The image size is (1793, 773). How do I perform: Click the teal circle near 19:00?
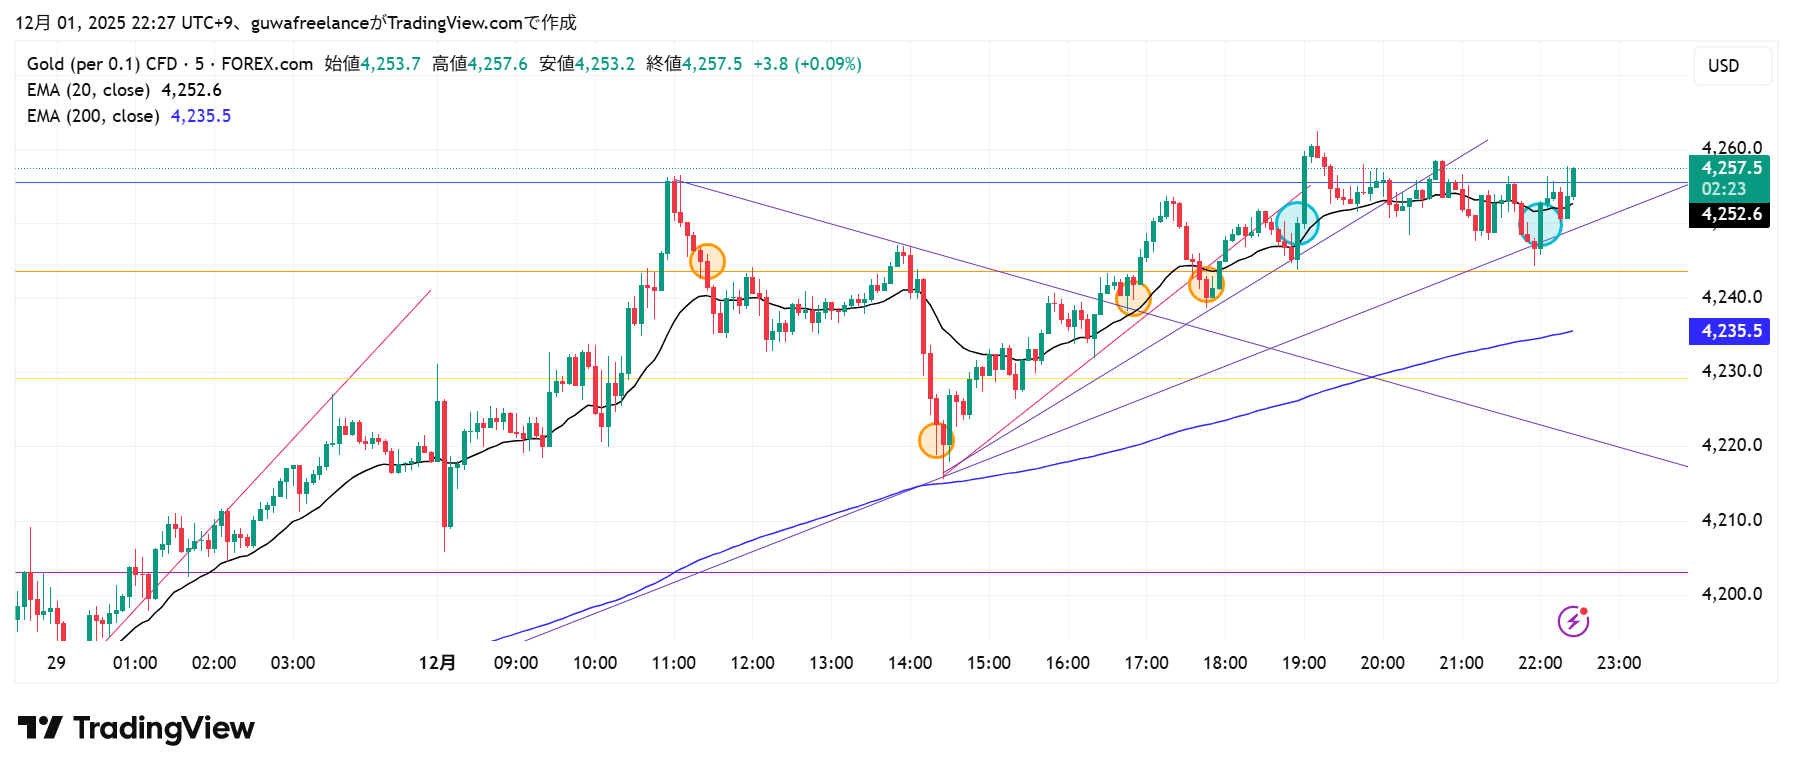click(x=1297, y=222)
